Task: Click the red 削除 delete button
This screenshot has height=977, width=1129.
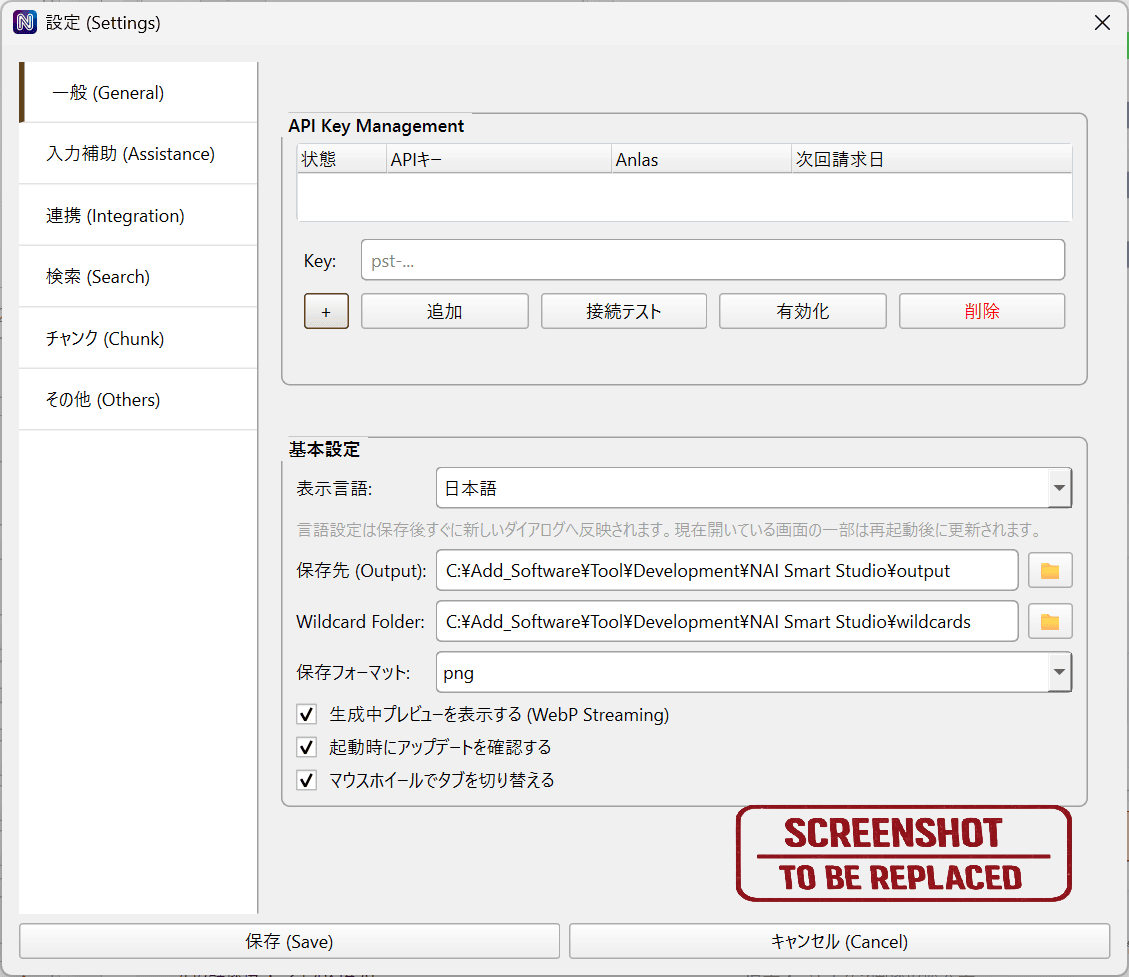Action: [981, 311]
